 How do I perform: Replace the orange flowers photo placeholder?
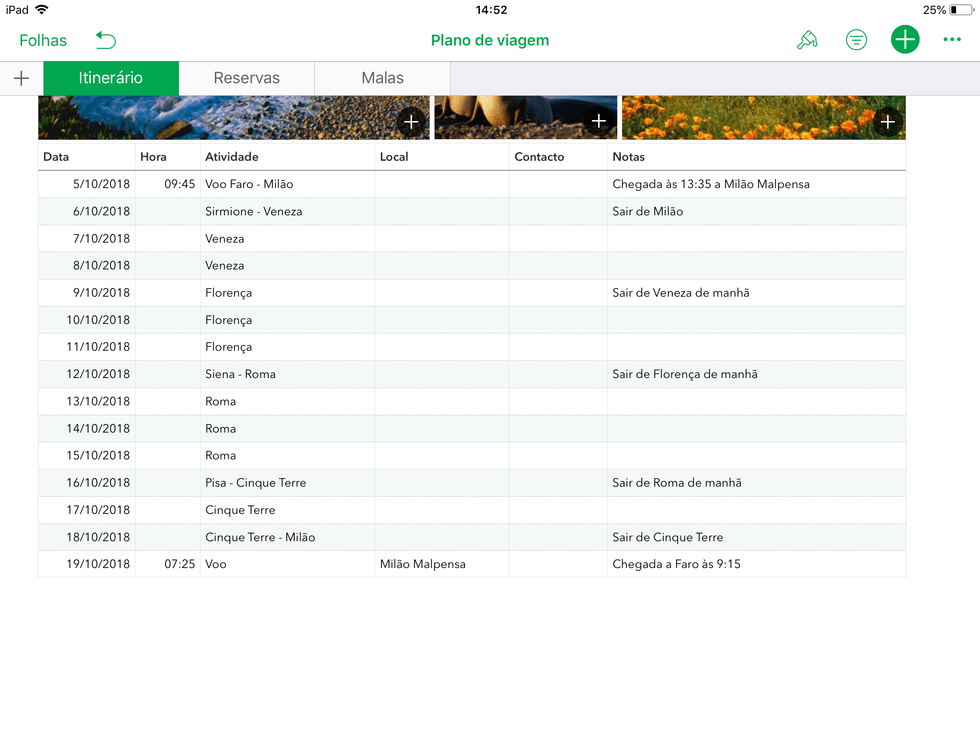pos(888,121)
